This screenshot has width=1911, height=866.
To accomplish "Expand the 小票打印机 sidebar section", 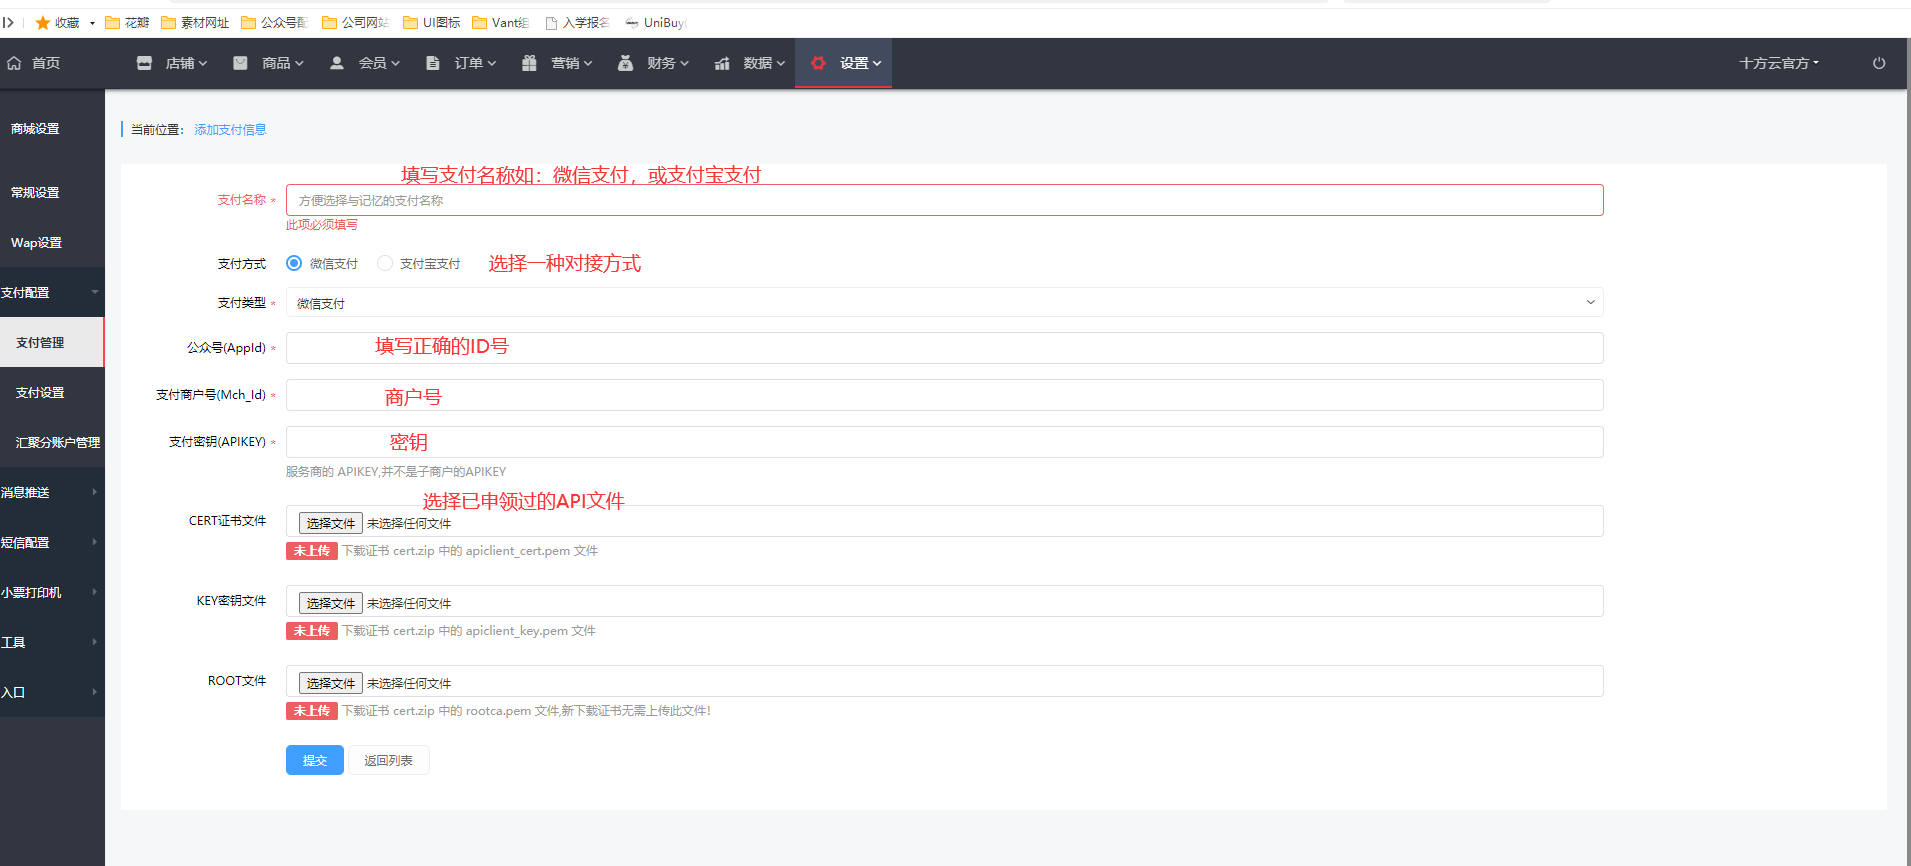I will click(52, 592).
